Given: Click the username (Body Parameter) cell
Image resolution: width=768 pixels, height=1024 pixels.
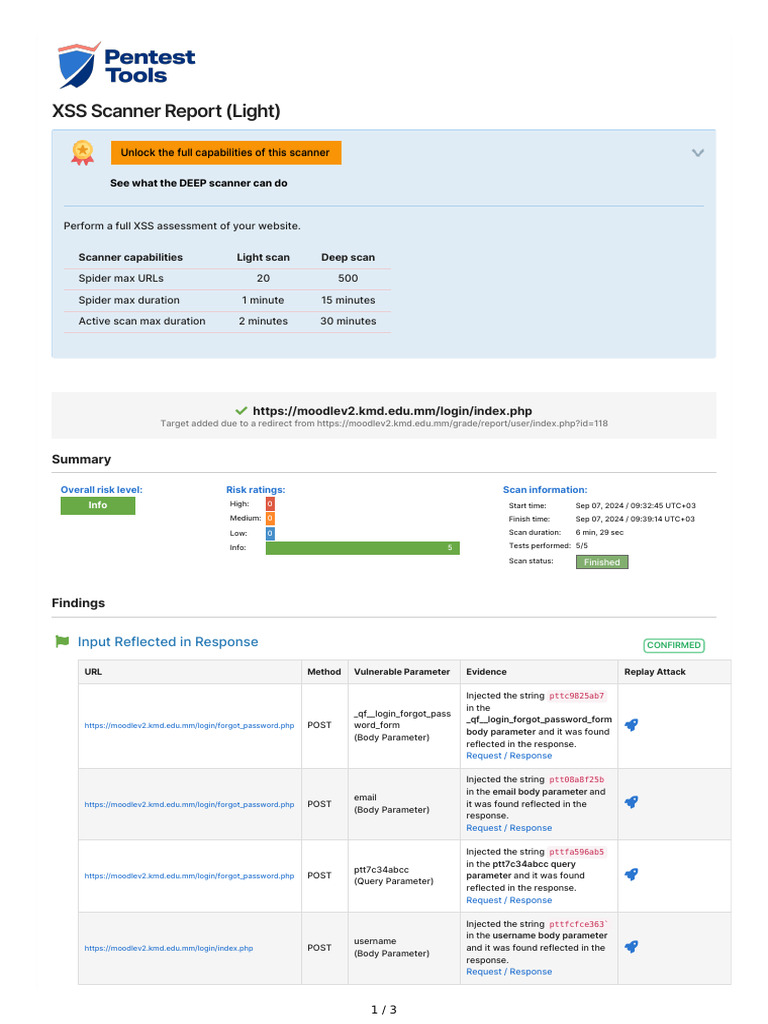Looking at the screenshot, I should [392, 948].
